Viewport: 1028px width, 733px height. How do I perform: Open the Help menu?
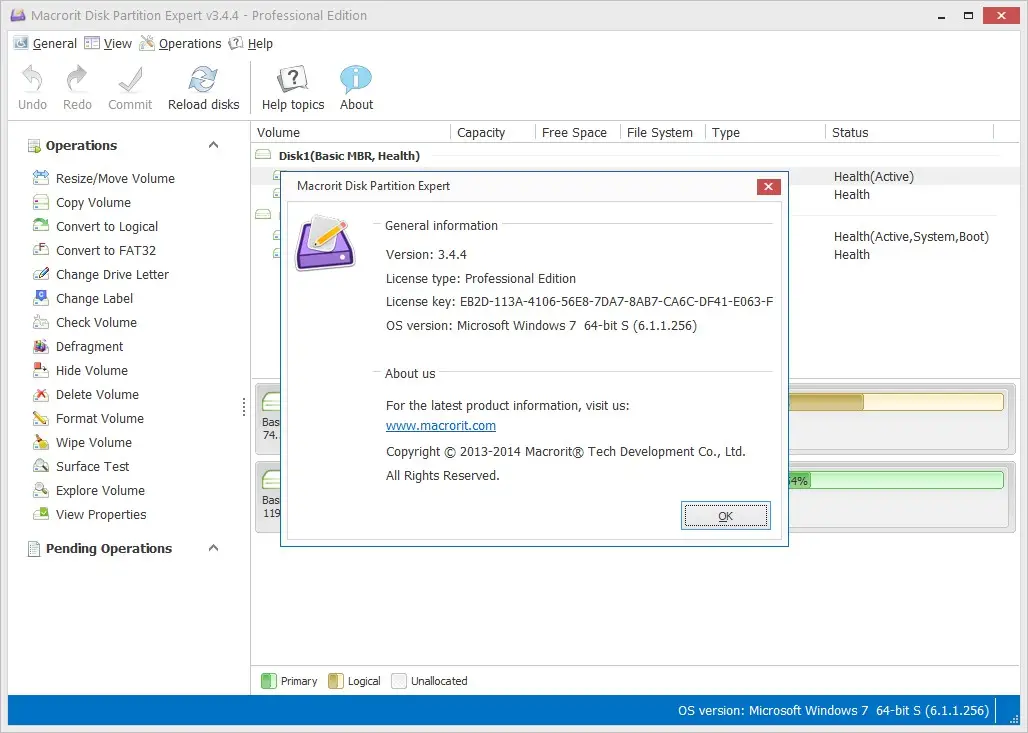click(250, 43)
